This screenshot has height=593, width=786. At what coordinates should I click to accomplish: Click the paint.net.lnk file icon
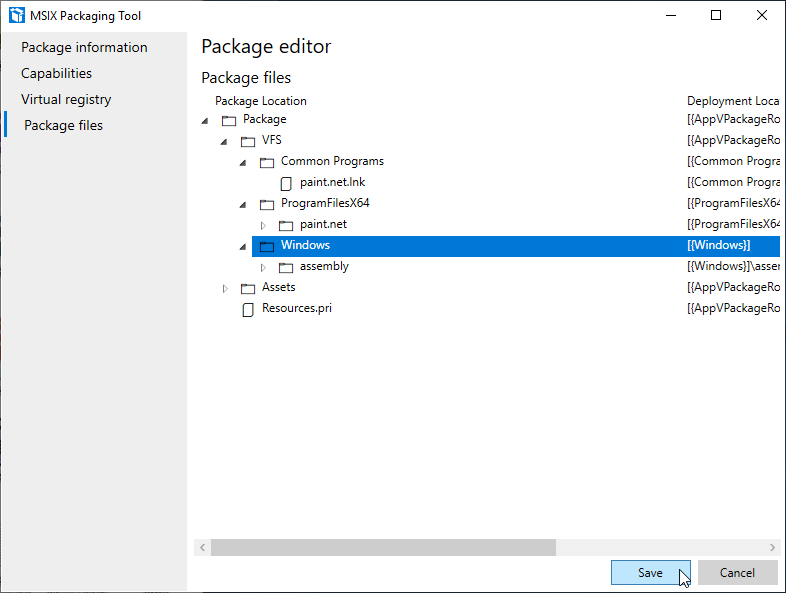point(286,183)
